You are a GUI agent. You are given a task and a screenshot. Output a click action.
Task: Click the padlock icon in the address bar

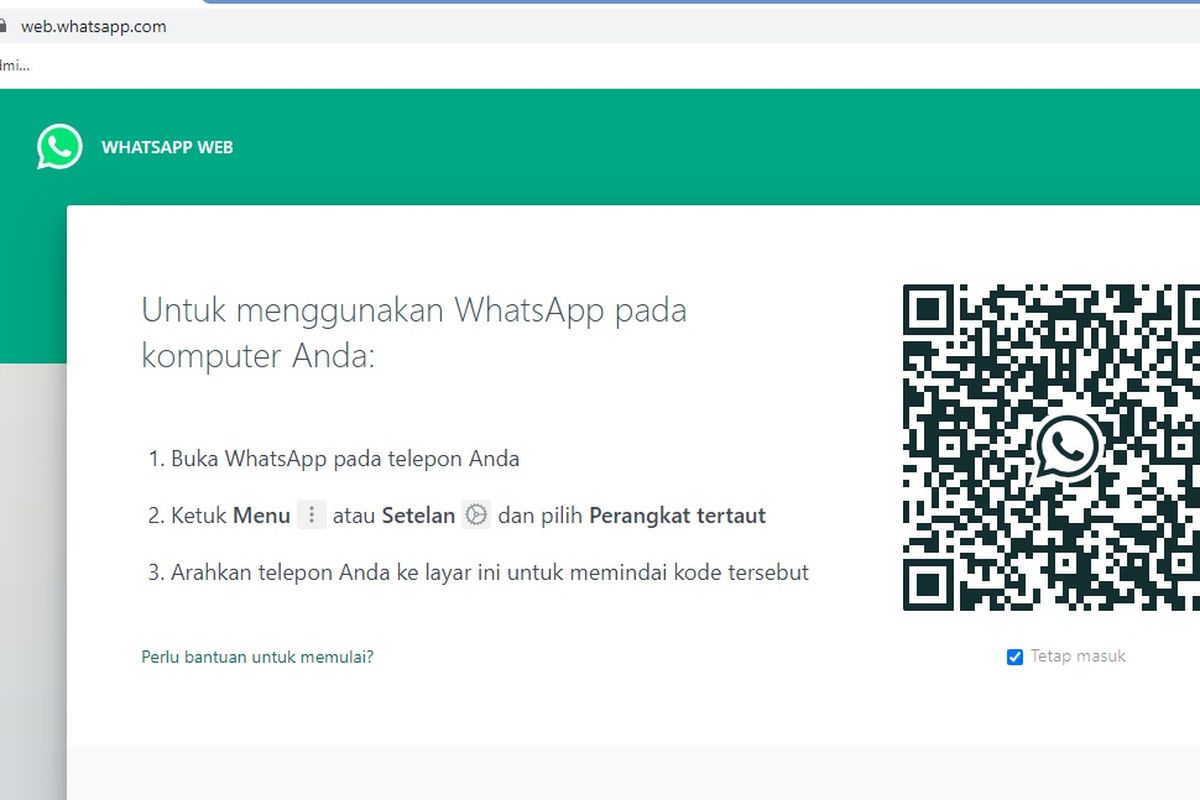[x=2, y=27]
